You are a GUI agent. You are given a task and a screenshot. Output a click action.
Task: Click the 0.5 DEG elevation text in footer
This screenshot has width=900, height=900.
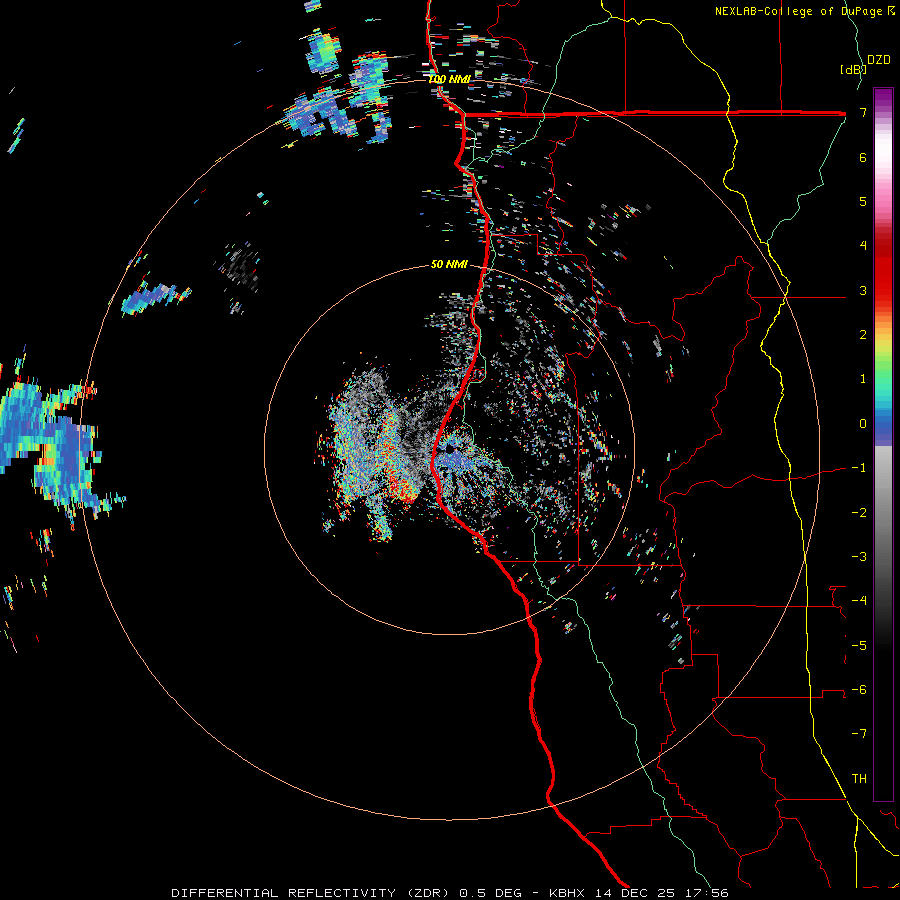click(490, 893)
